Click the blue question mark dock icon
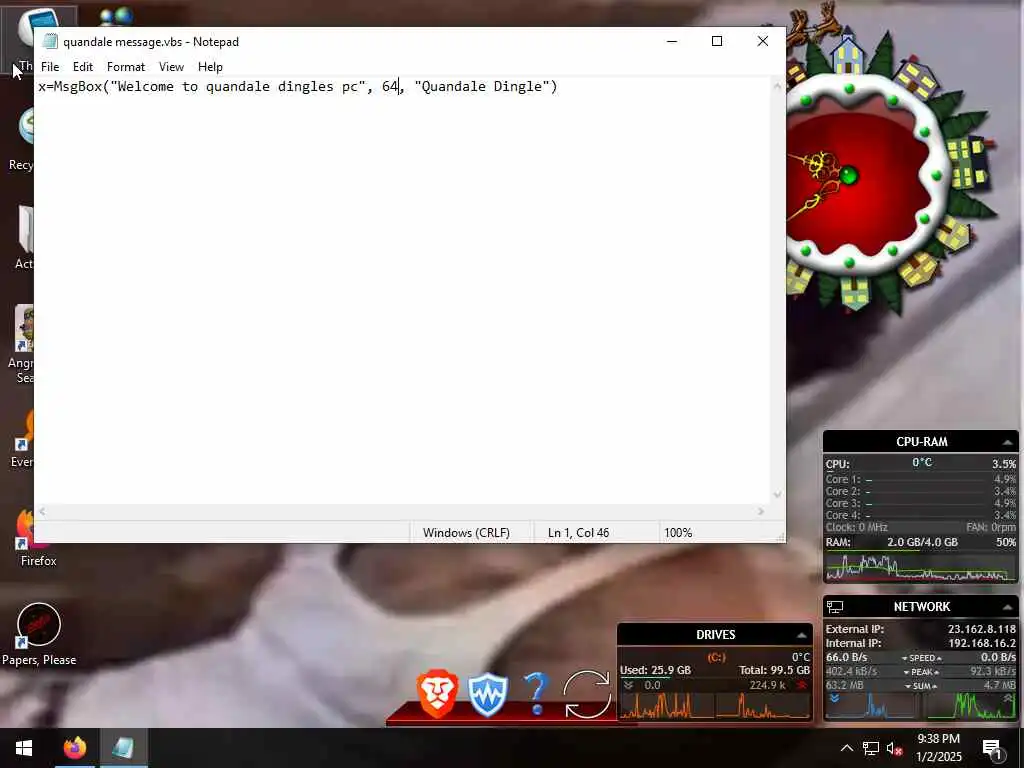Viewport: 1024px width, 768px height. (x=536, y=694)
